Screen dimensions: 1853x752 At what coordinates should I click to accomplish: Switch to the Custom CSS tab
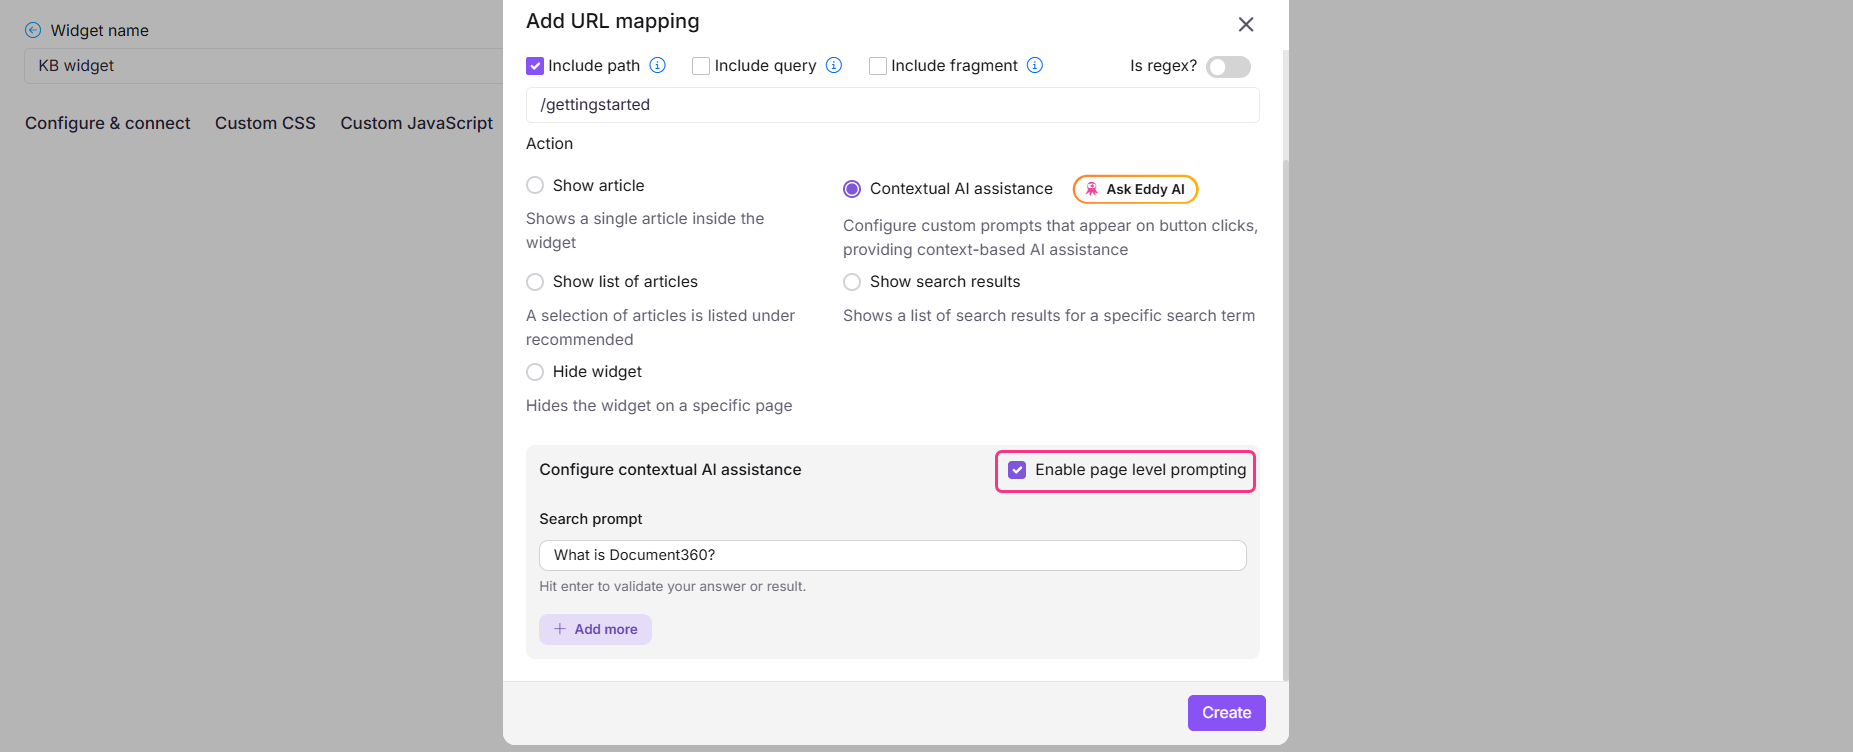pos(265,122)
